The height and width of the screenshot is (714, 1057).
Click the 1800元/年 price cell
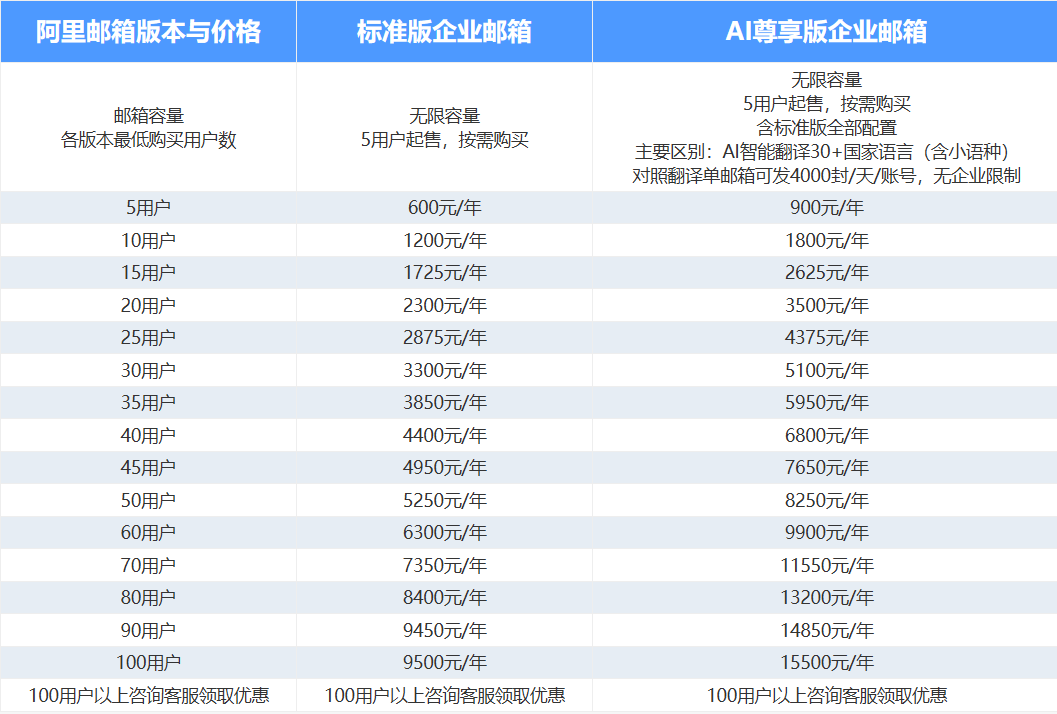click(x=826, y=240)
